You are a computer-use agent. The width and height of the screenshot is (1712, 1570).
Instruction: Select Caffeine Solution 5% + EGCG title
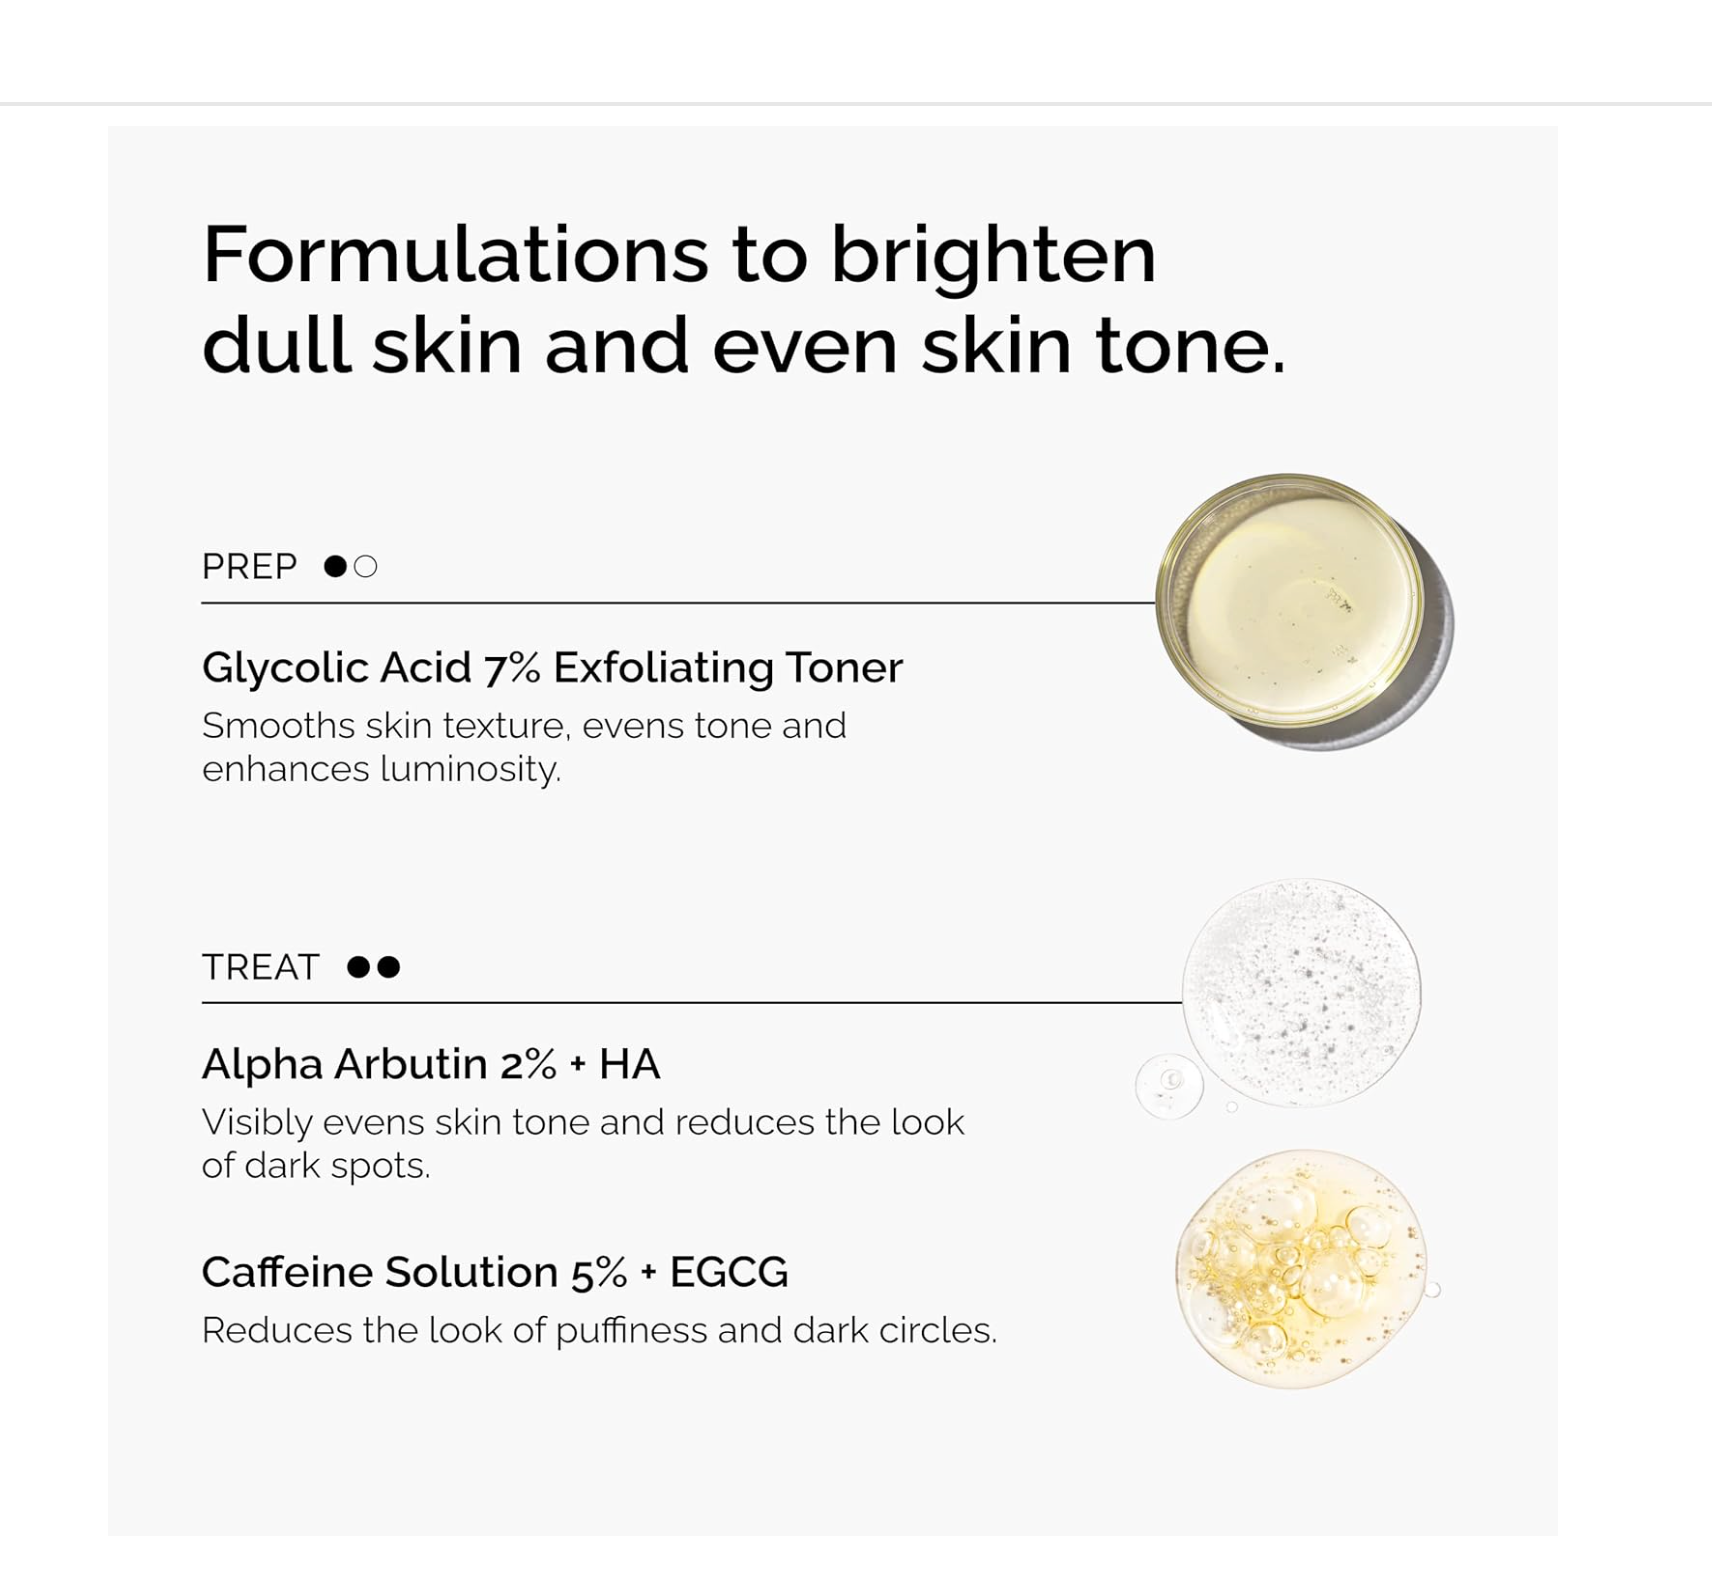pos(495,1272)
